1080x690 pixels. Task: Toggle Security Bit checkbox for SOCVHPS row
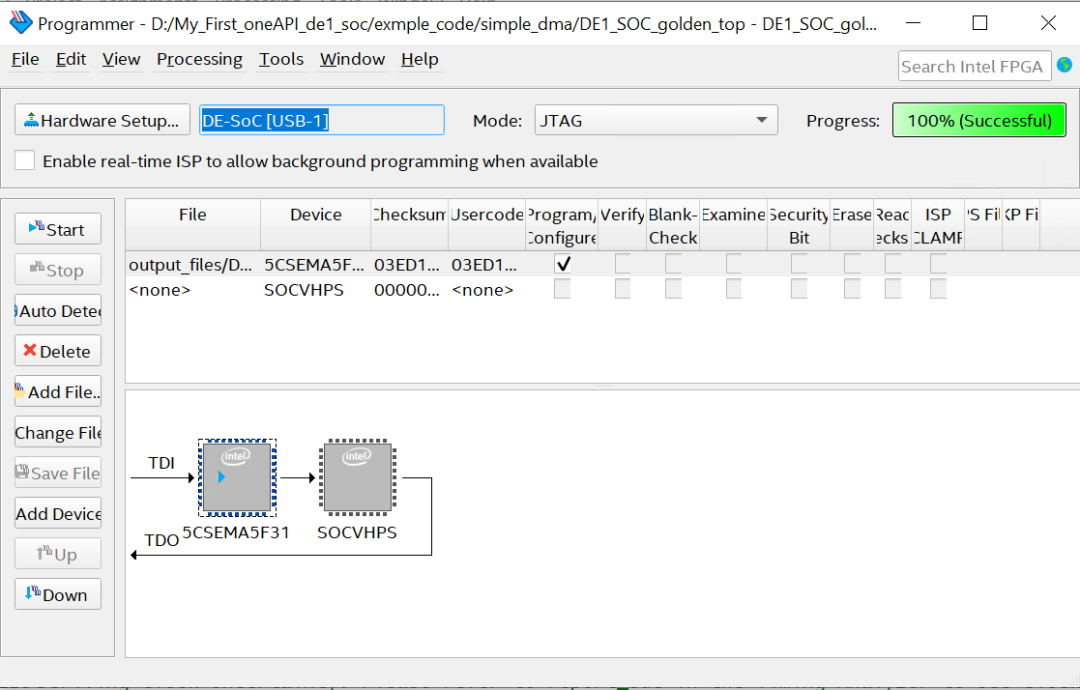799,289
